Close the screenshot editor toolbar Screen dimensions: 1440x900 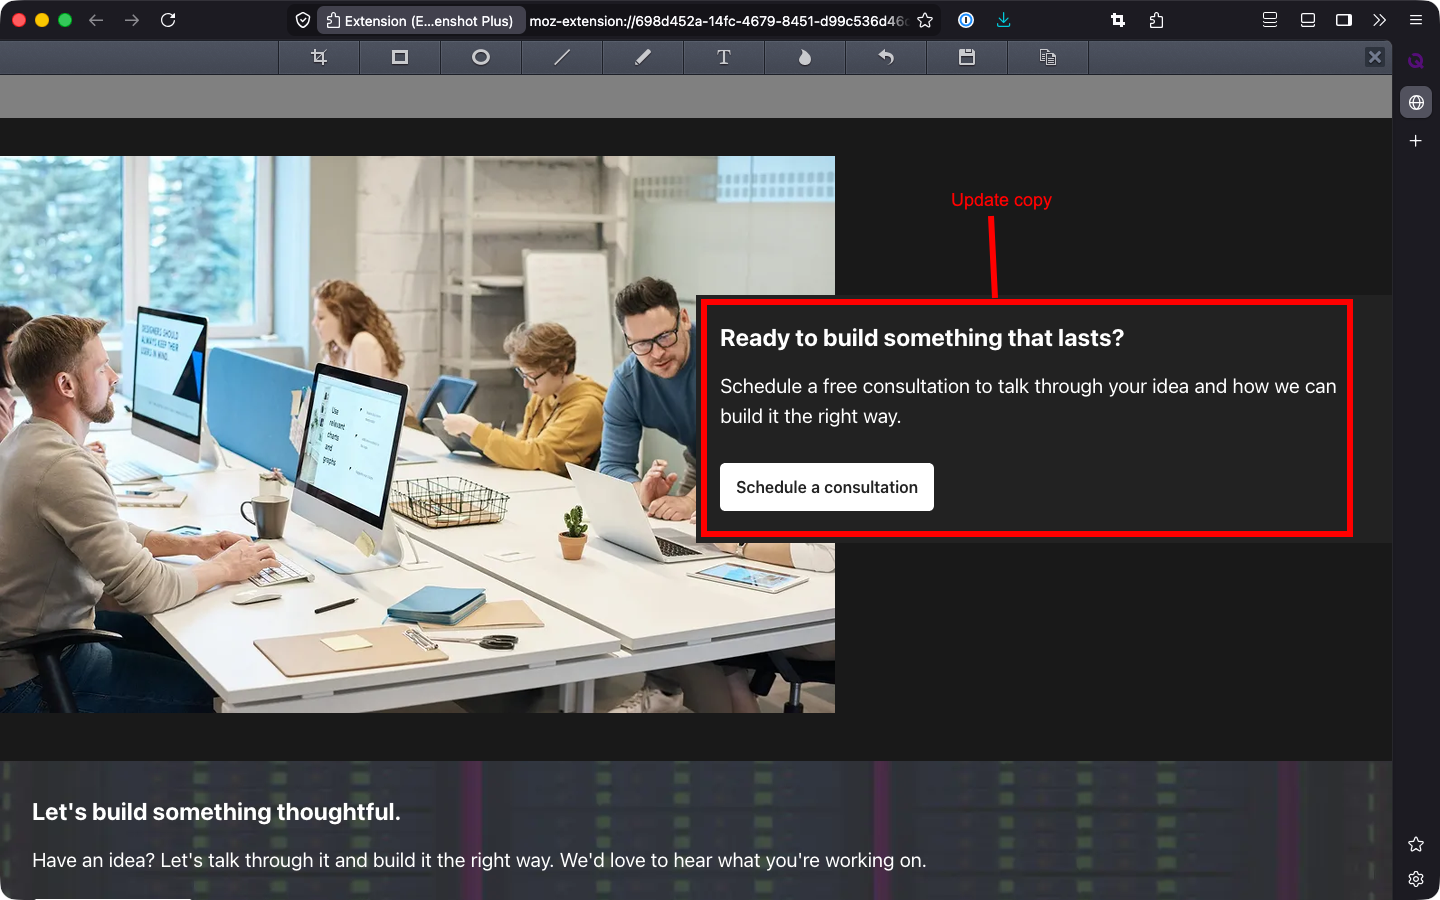tap(1375, 57)
